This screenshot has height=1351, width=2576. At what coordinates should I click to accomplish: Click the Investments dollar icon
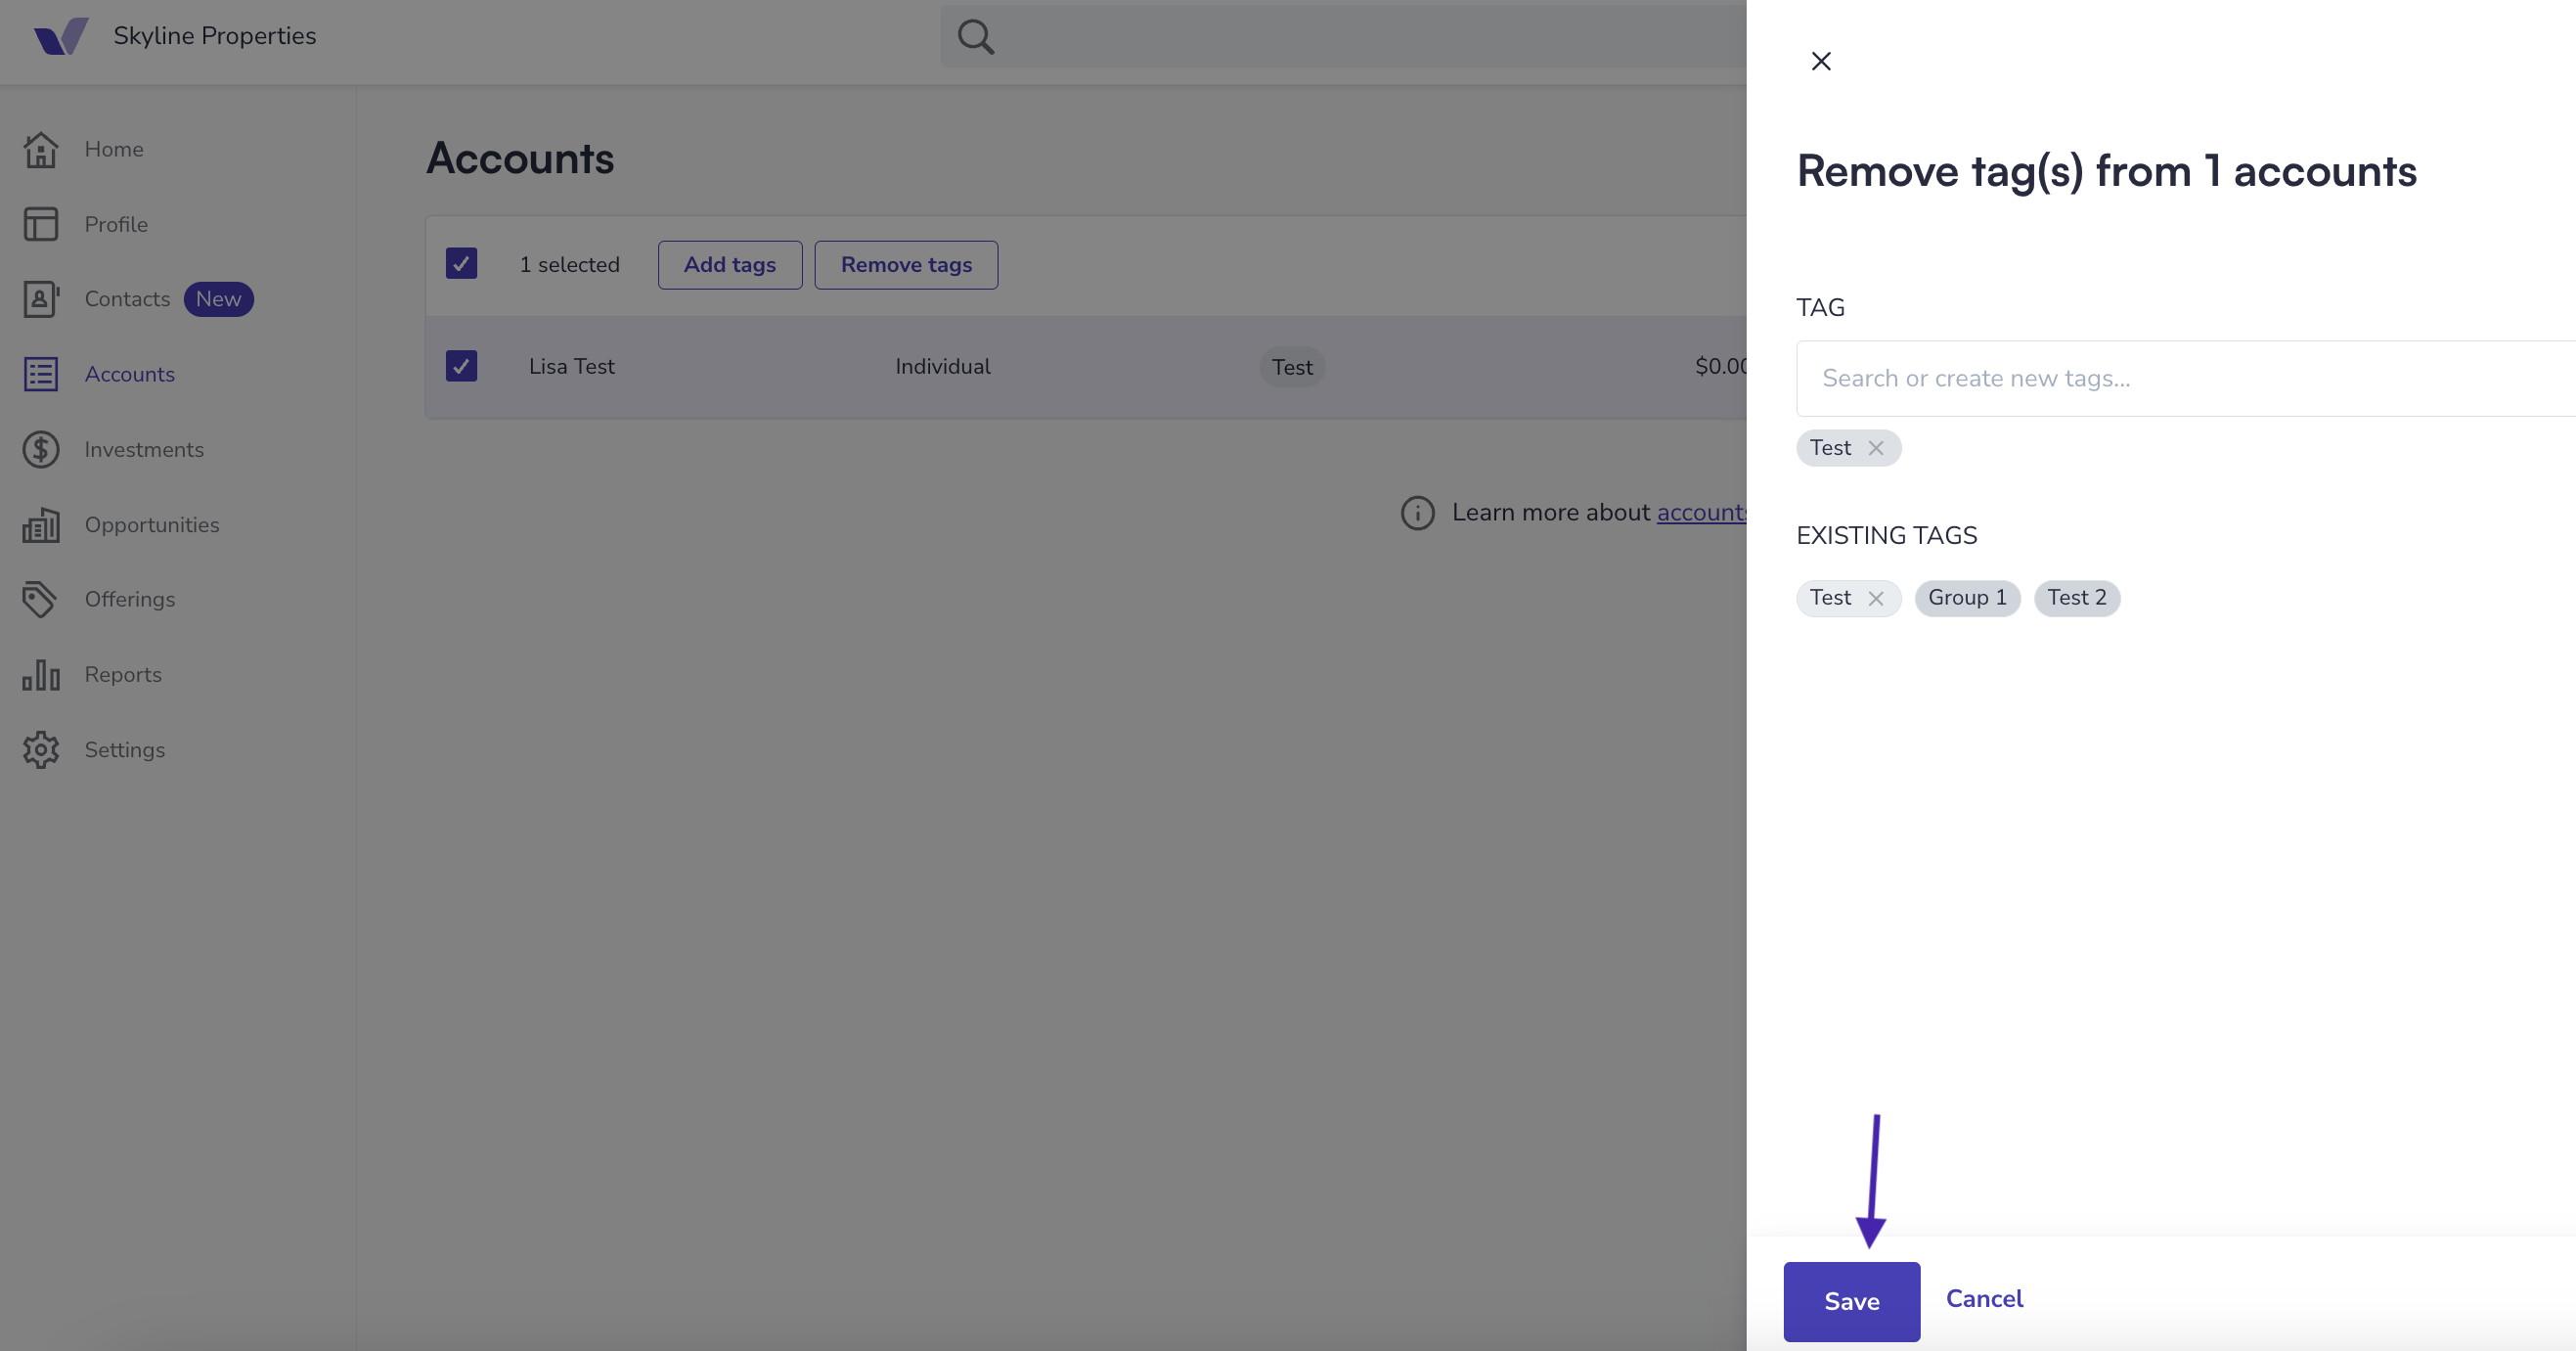(41, 449)
